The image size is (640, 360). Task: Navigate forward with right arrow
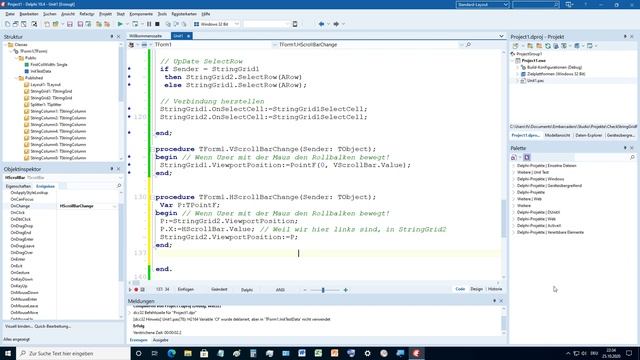pyautogui.click(x=336, y=24)
